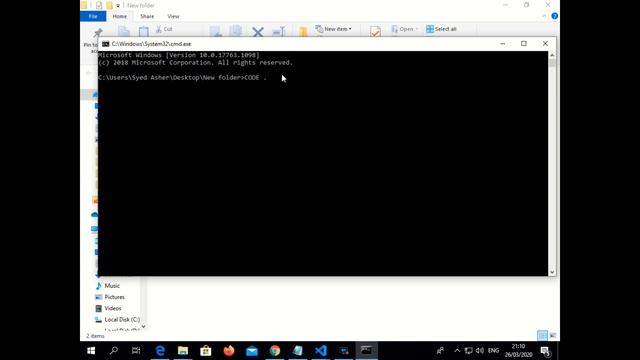Click the Pin to Quick access icon
Screen dimensions: 640x360
98,33
